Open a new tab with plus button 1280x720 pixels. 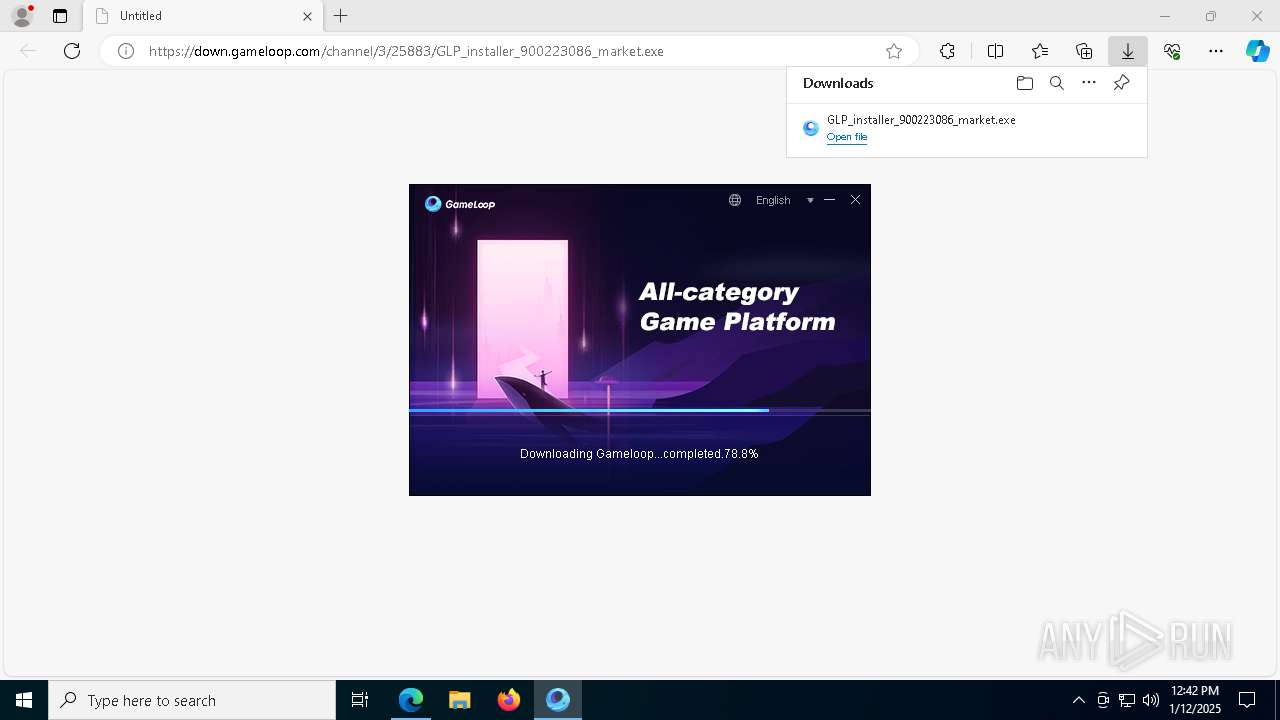pos(341,16)
